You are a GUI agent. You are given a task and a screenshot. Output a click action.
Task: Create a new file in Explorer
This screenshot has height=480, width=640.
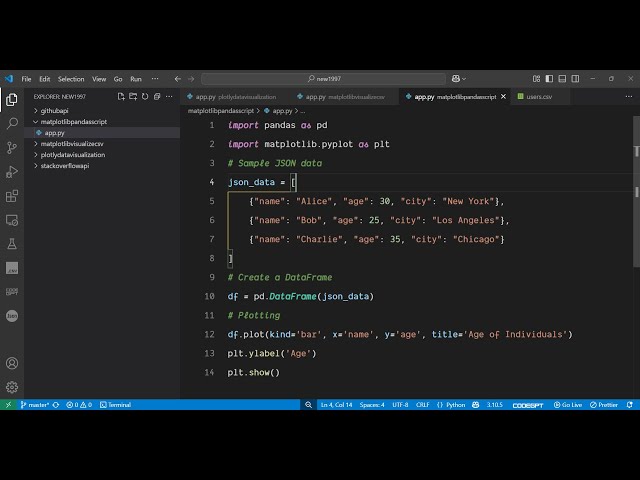point(121,97)
